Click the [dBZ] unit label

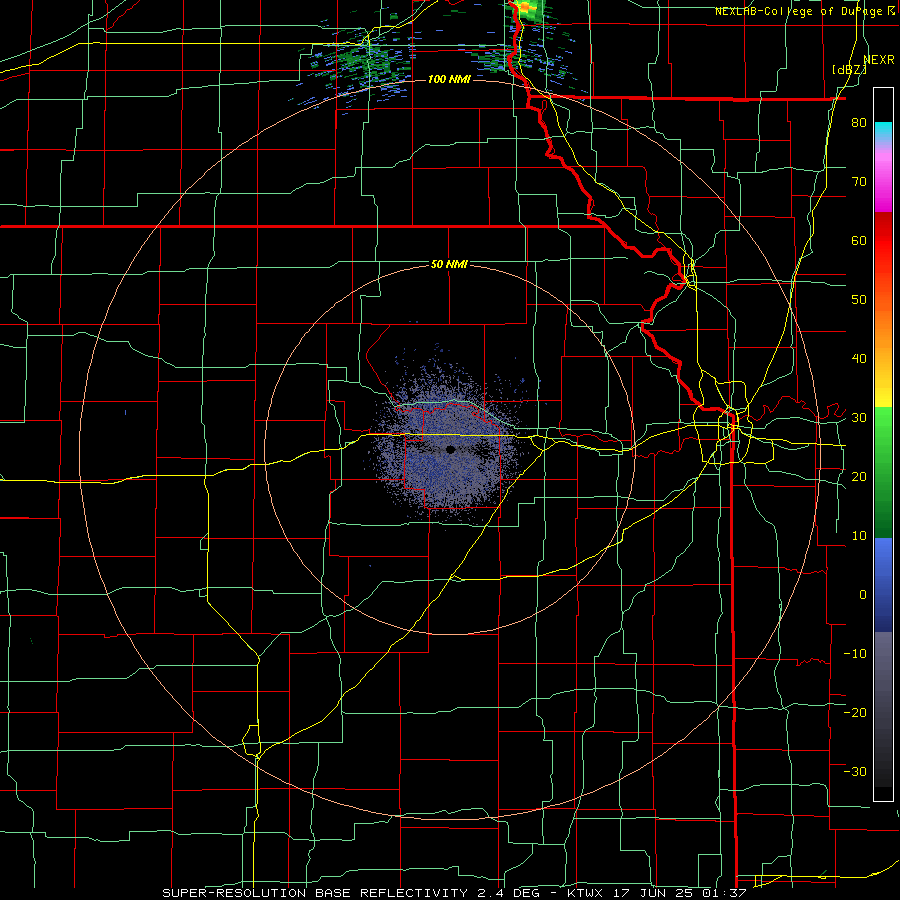click(849, 69)
